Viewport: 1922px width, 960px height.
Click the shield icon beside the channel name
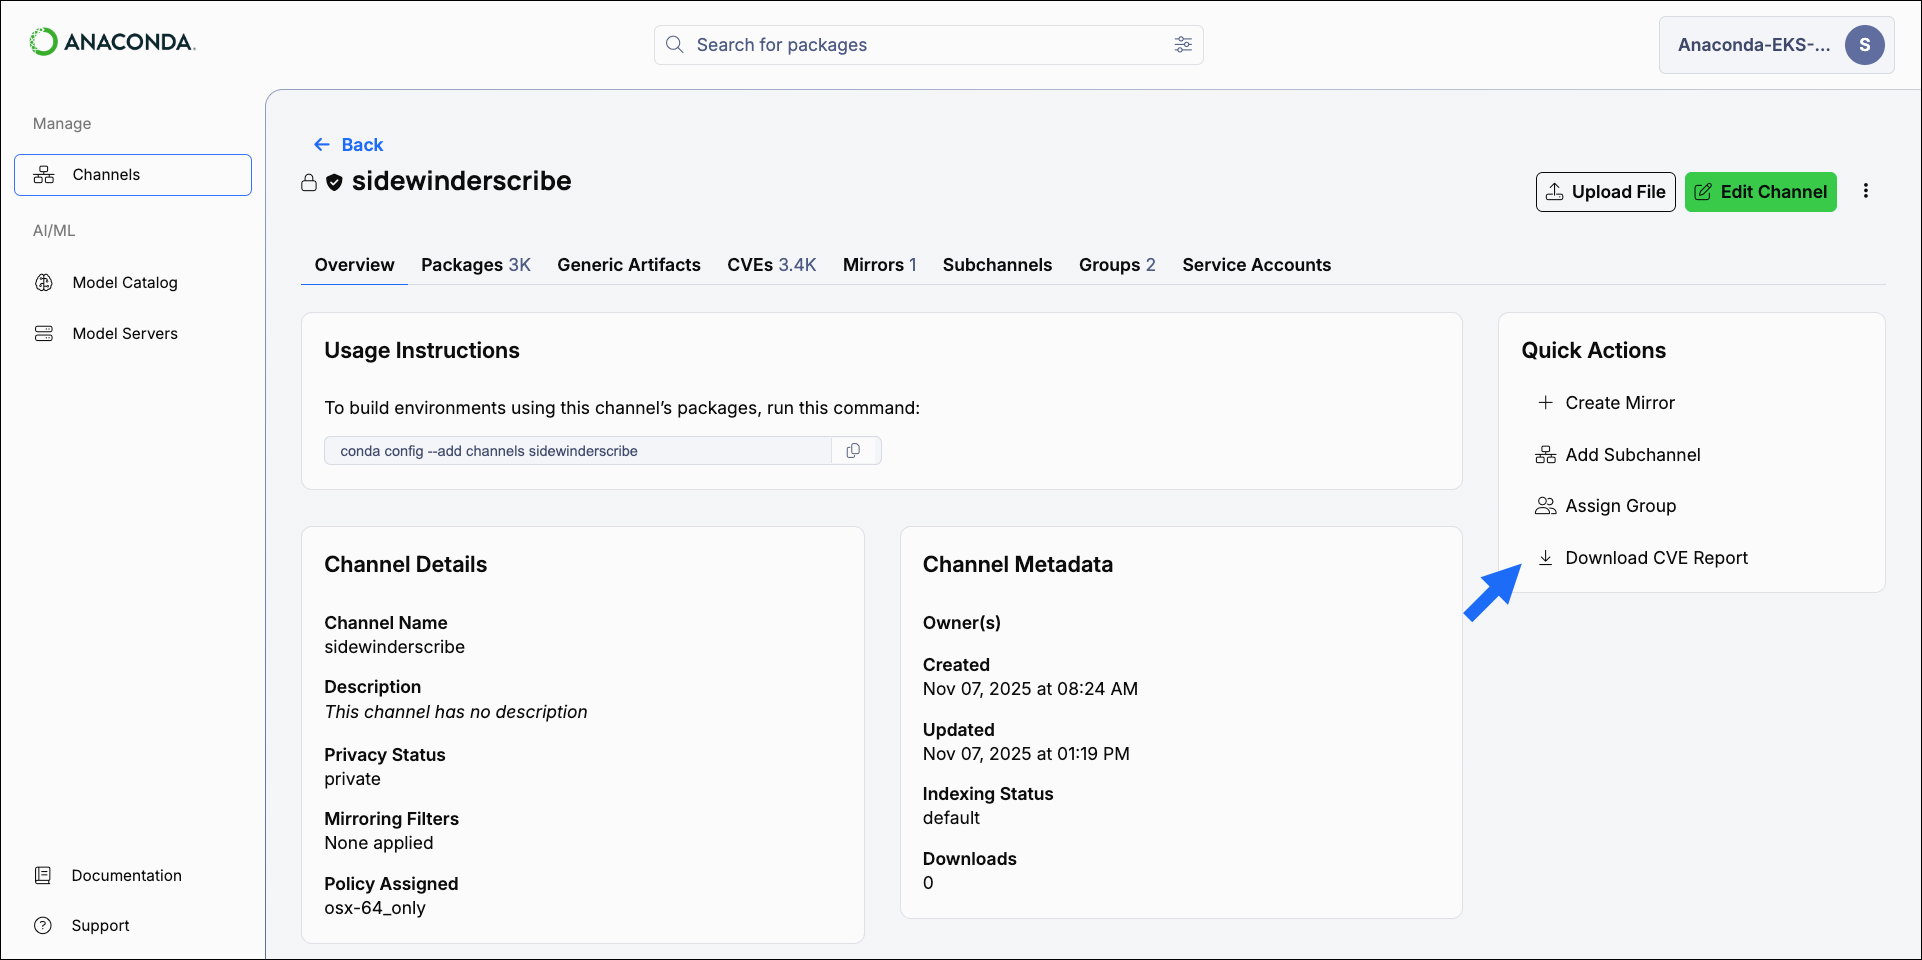(336, 183)
